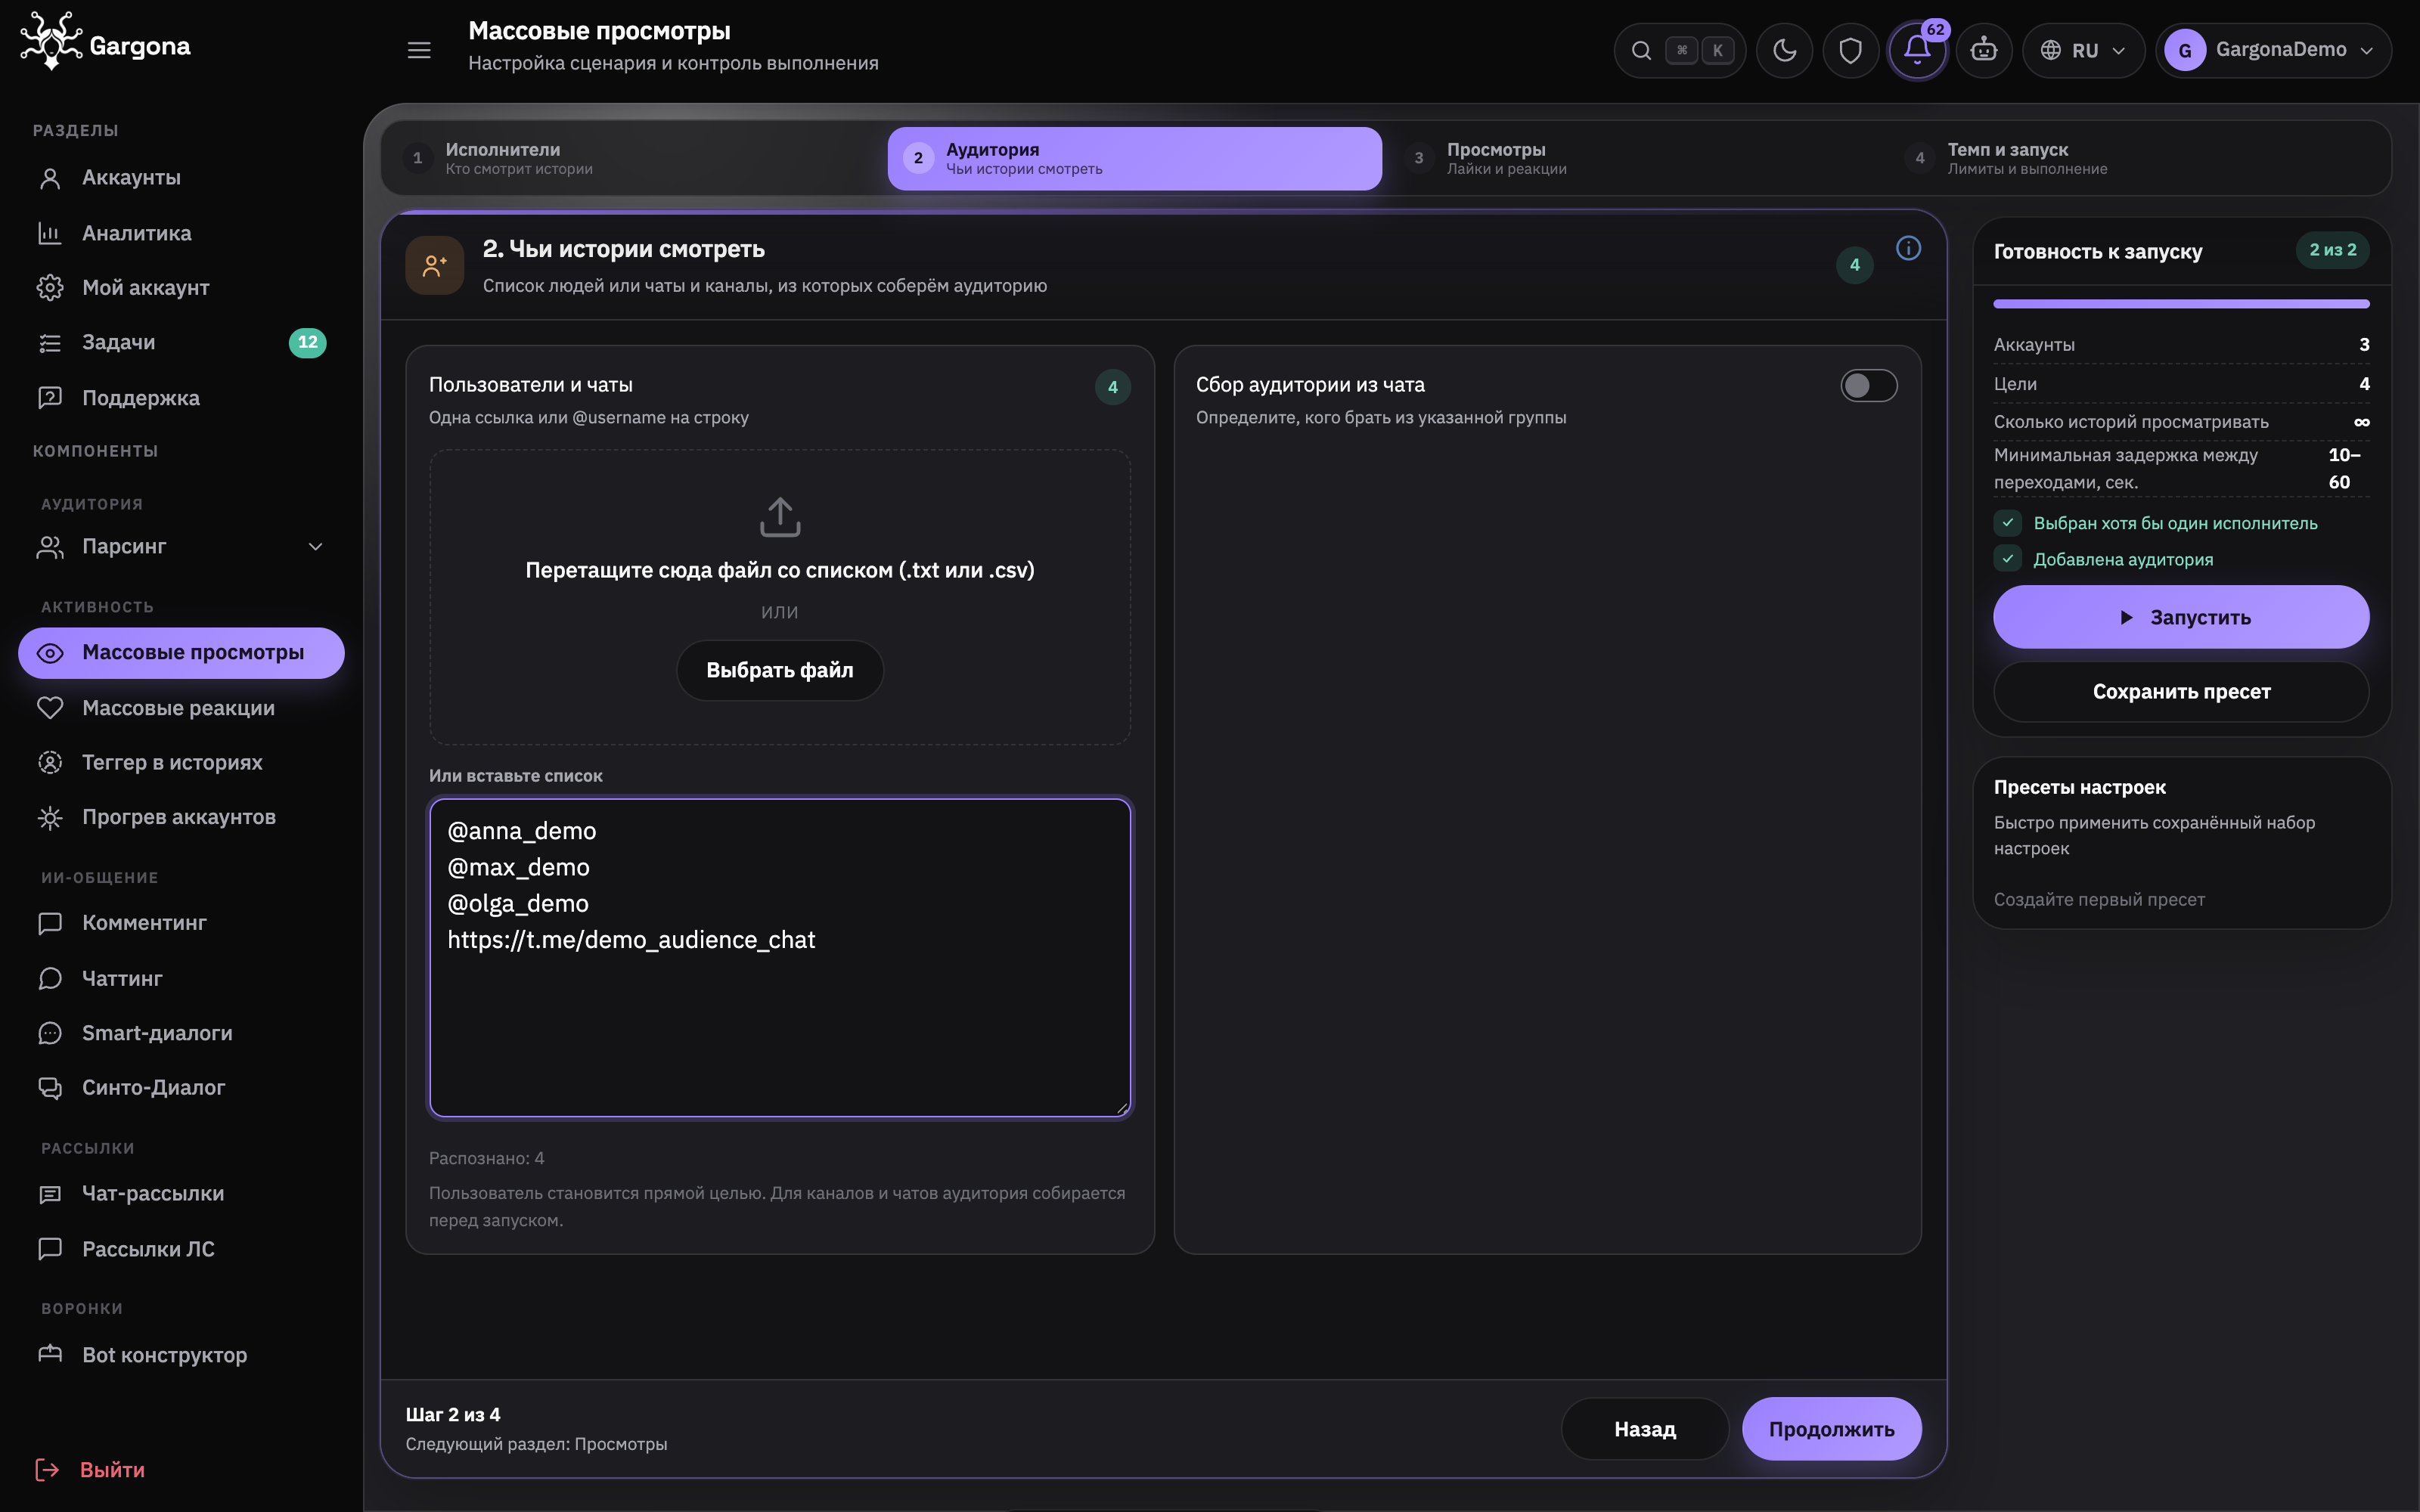Click the readiness progress bar

tap(2181, 304)
